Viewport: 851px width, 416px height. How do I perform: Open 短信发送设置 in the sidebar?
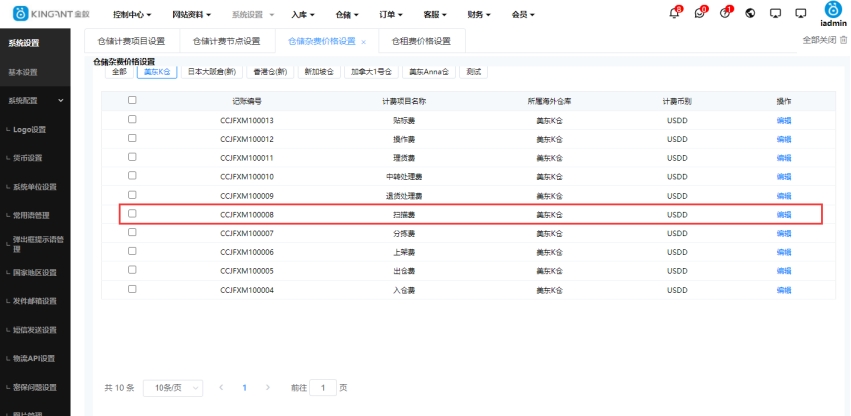tap(35, 330)
